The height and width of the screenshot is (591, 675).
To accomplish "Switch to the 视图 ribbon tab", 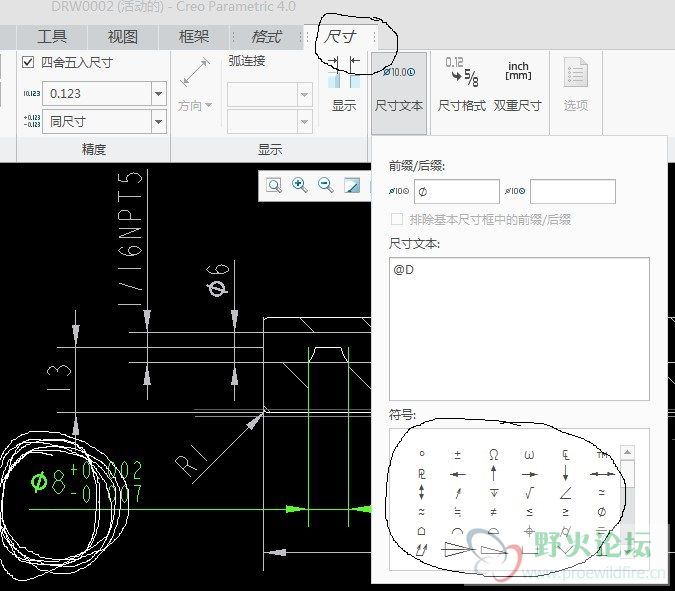I will [123, 37].
